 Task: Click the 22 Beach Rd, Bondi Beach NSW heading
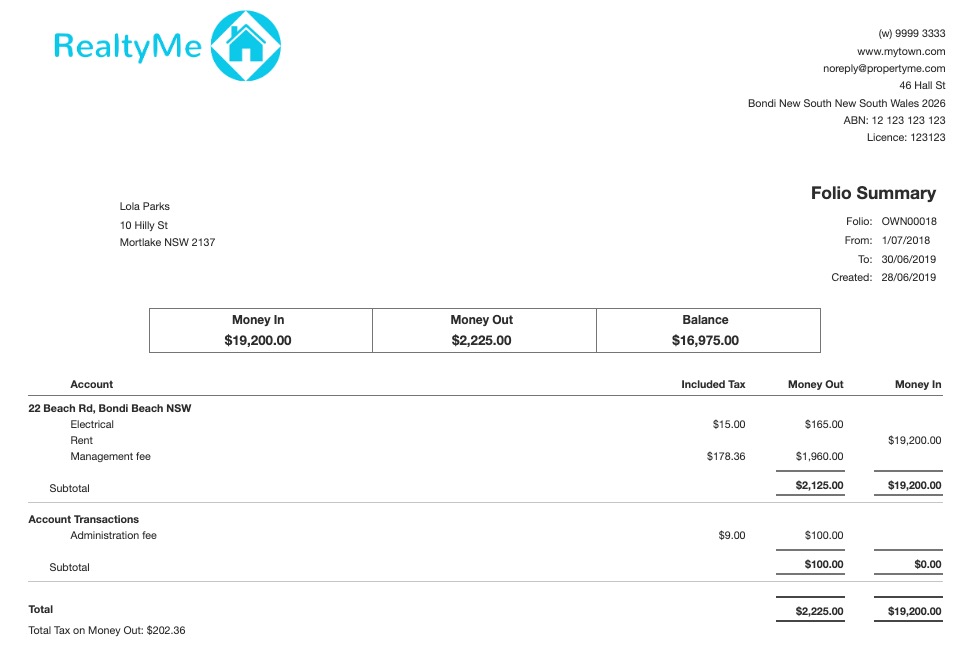click(109, 408)
